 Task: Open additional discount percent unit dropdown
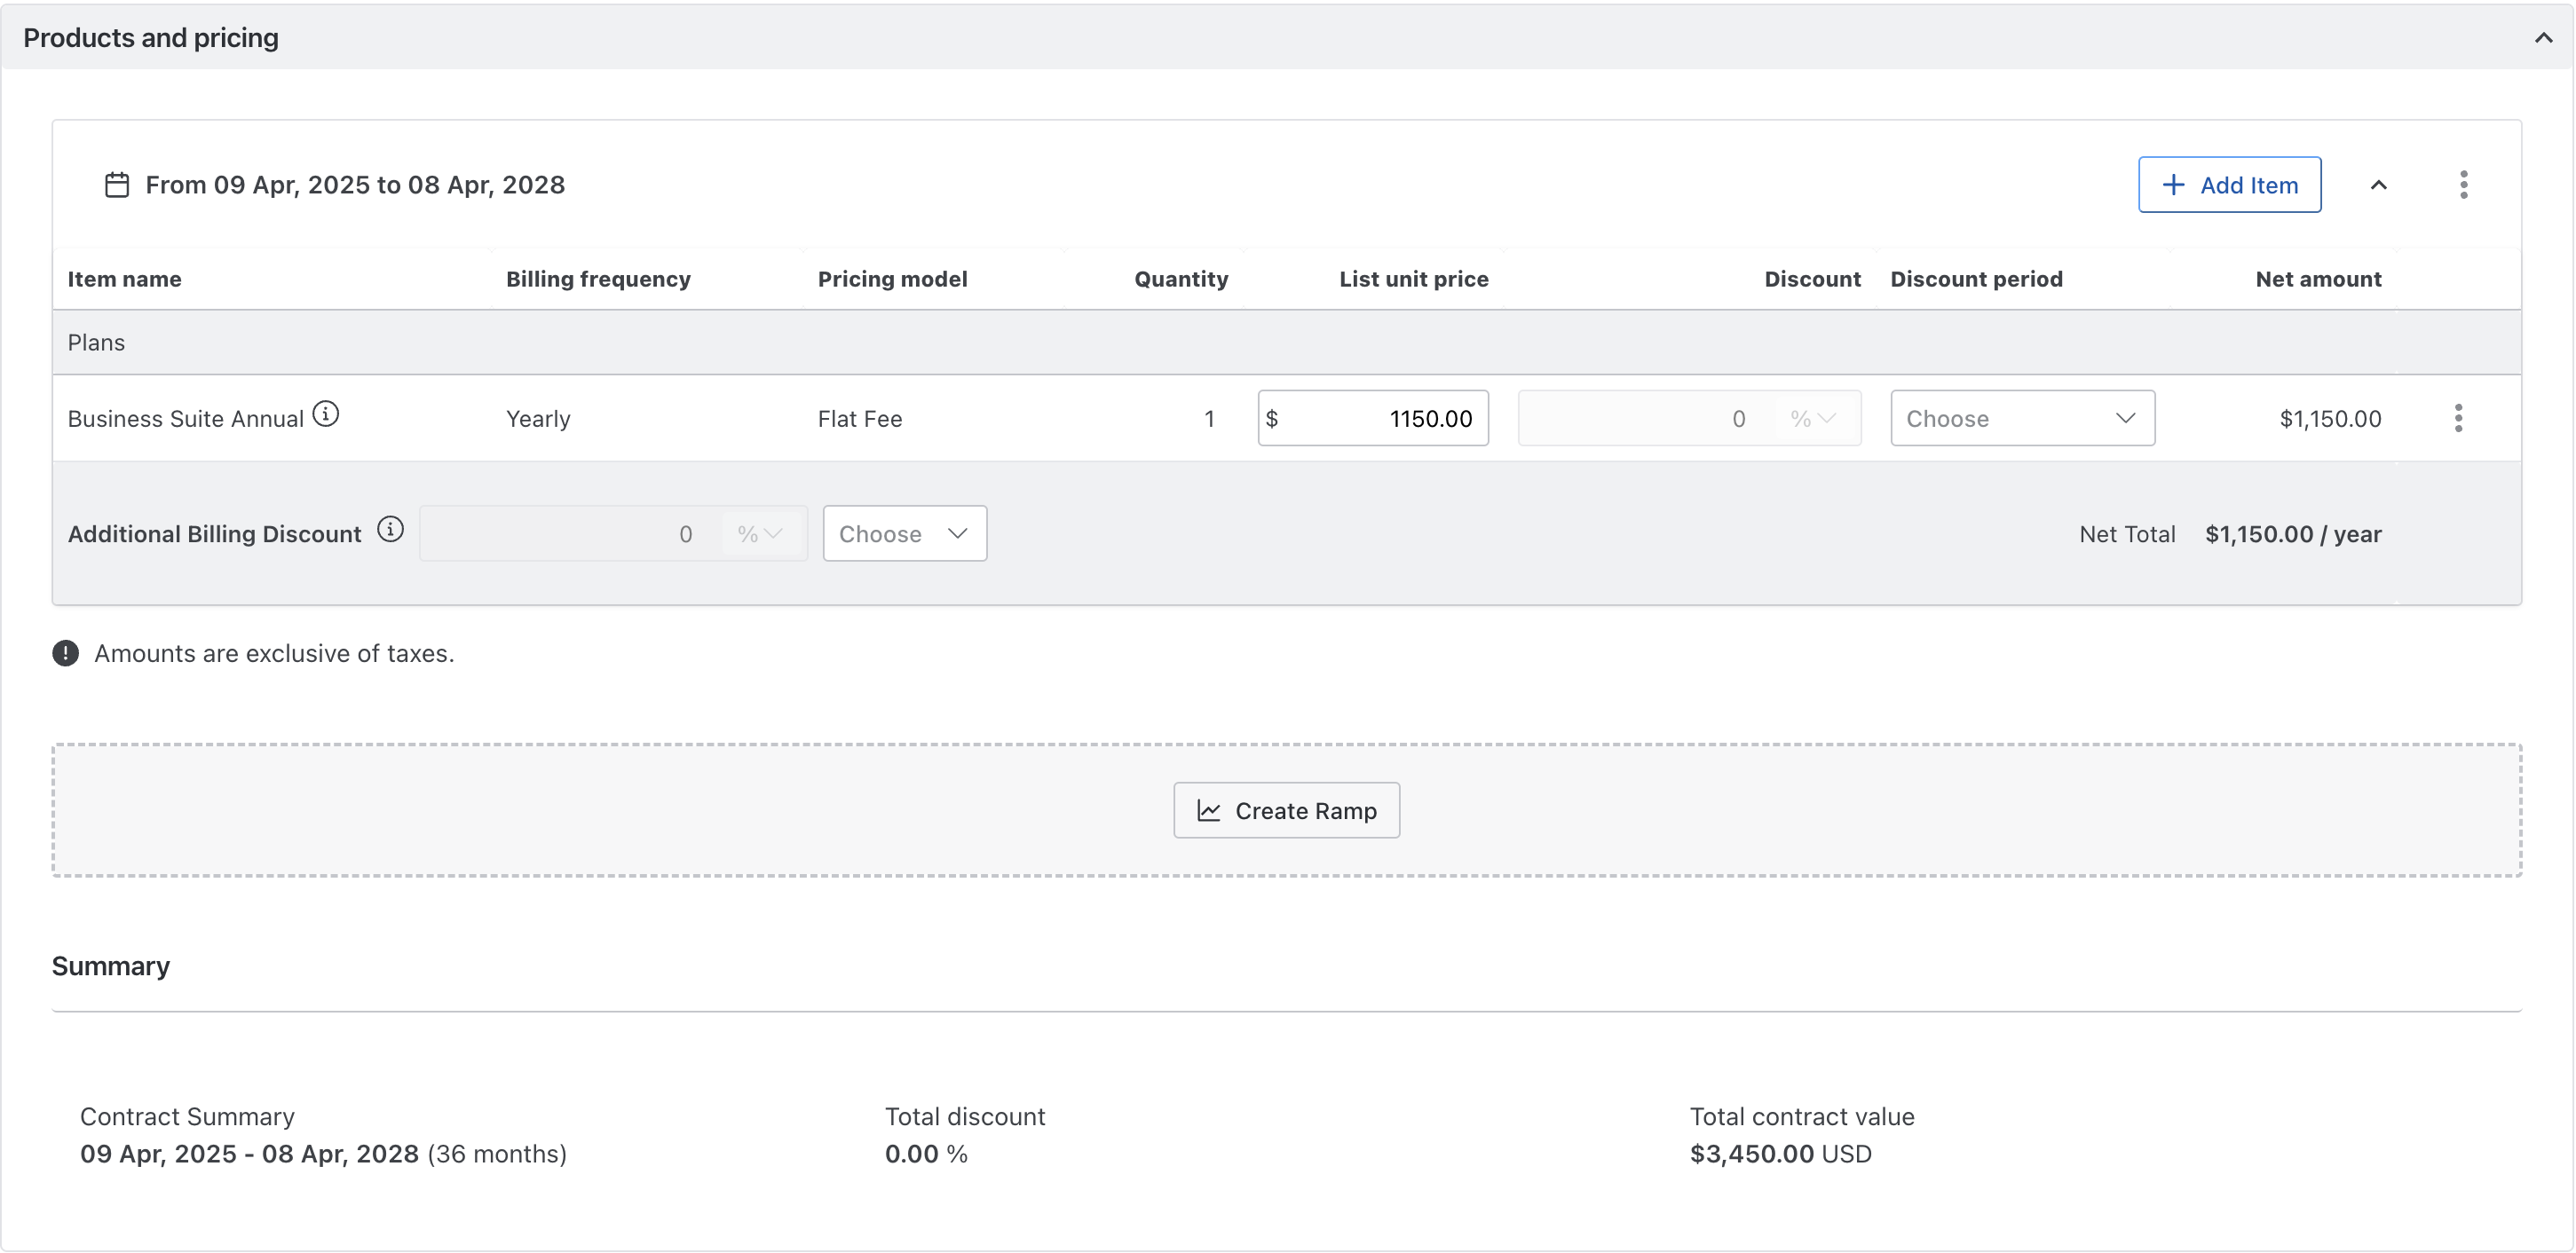[x=760, y=534]
